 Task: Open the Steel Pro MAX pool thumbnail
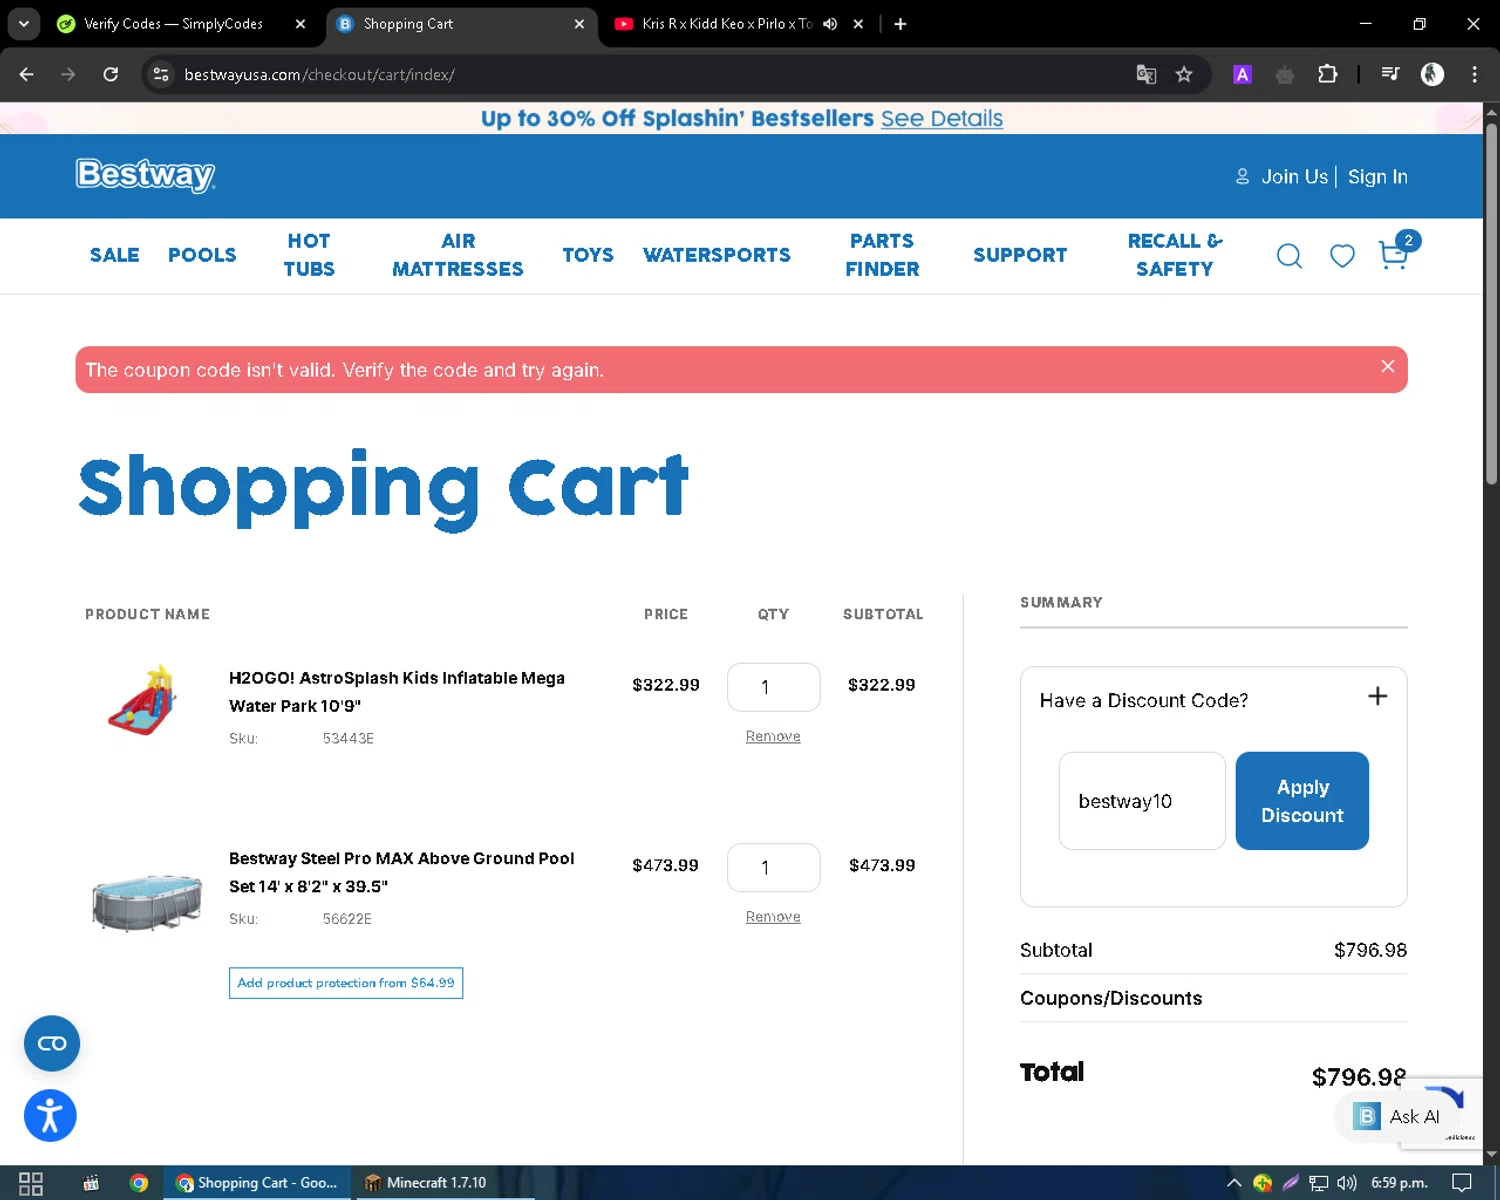pyautogui.click(x=147, y=901)
